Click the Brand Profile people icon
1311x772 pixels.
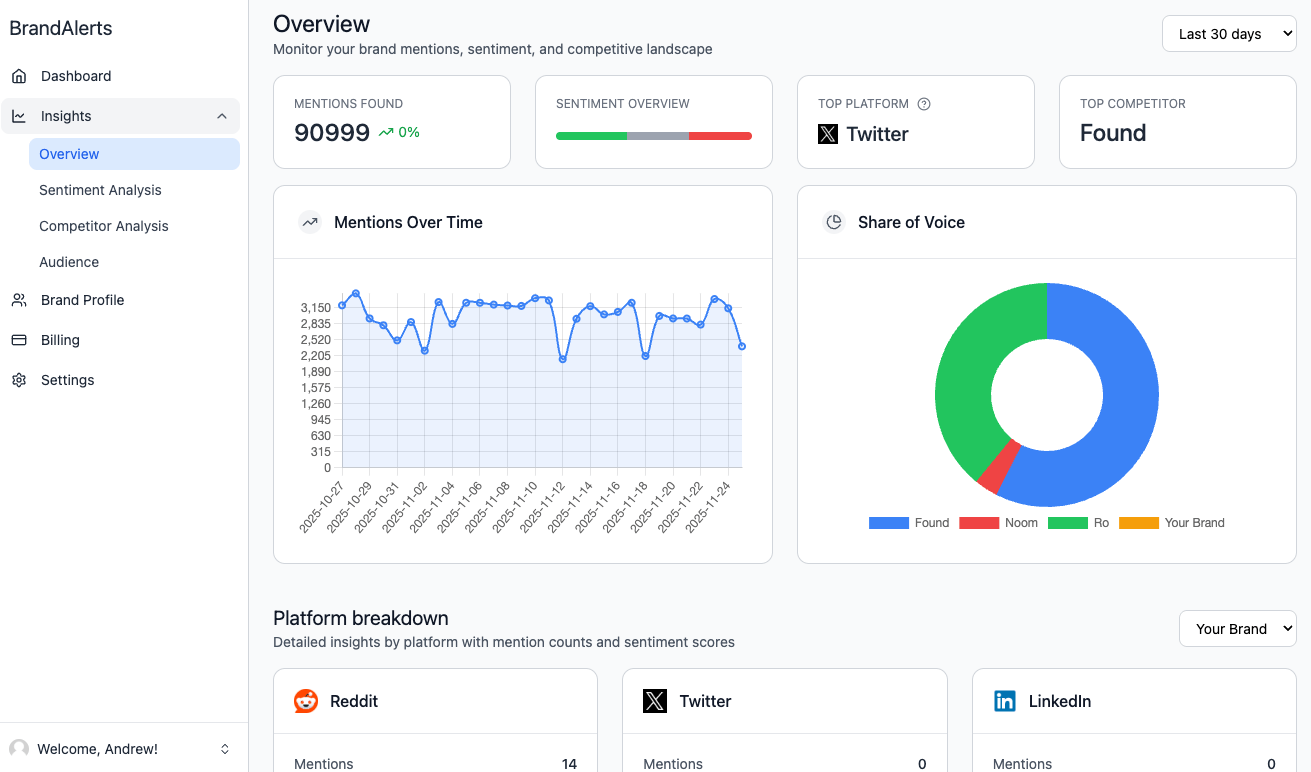(19, 300)
